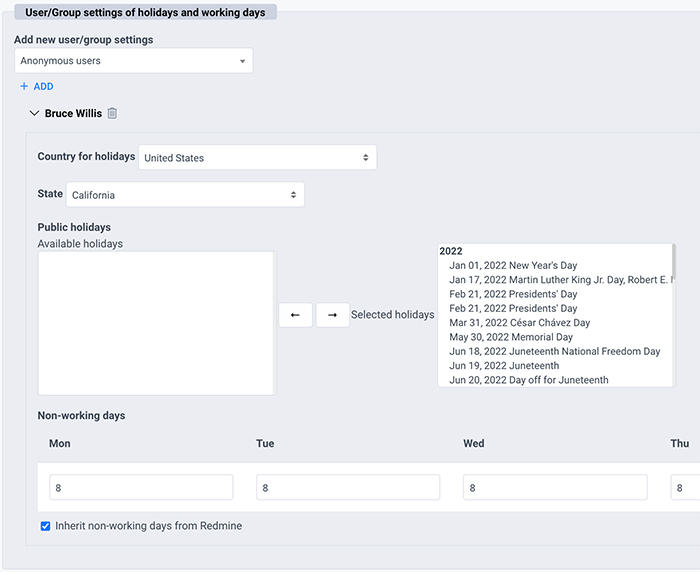Select Mar 31, 2022 César Chávez Day
The image size is (700, 572).
pos(520,322)
